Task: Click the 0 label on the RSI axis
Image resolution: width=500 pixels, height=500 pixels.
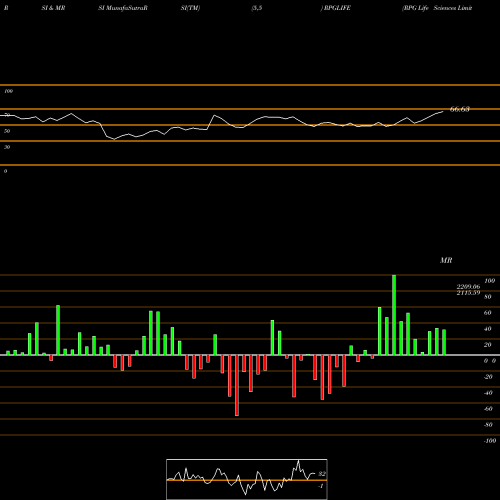Action: pos(6,171)
